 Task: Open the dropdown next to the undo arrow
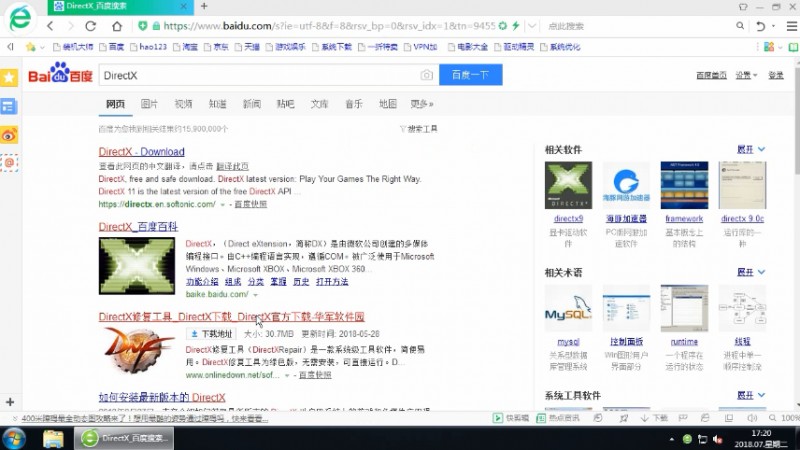(773, 26)
